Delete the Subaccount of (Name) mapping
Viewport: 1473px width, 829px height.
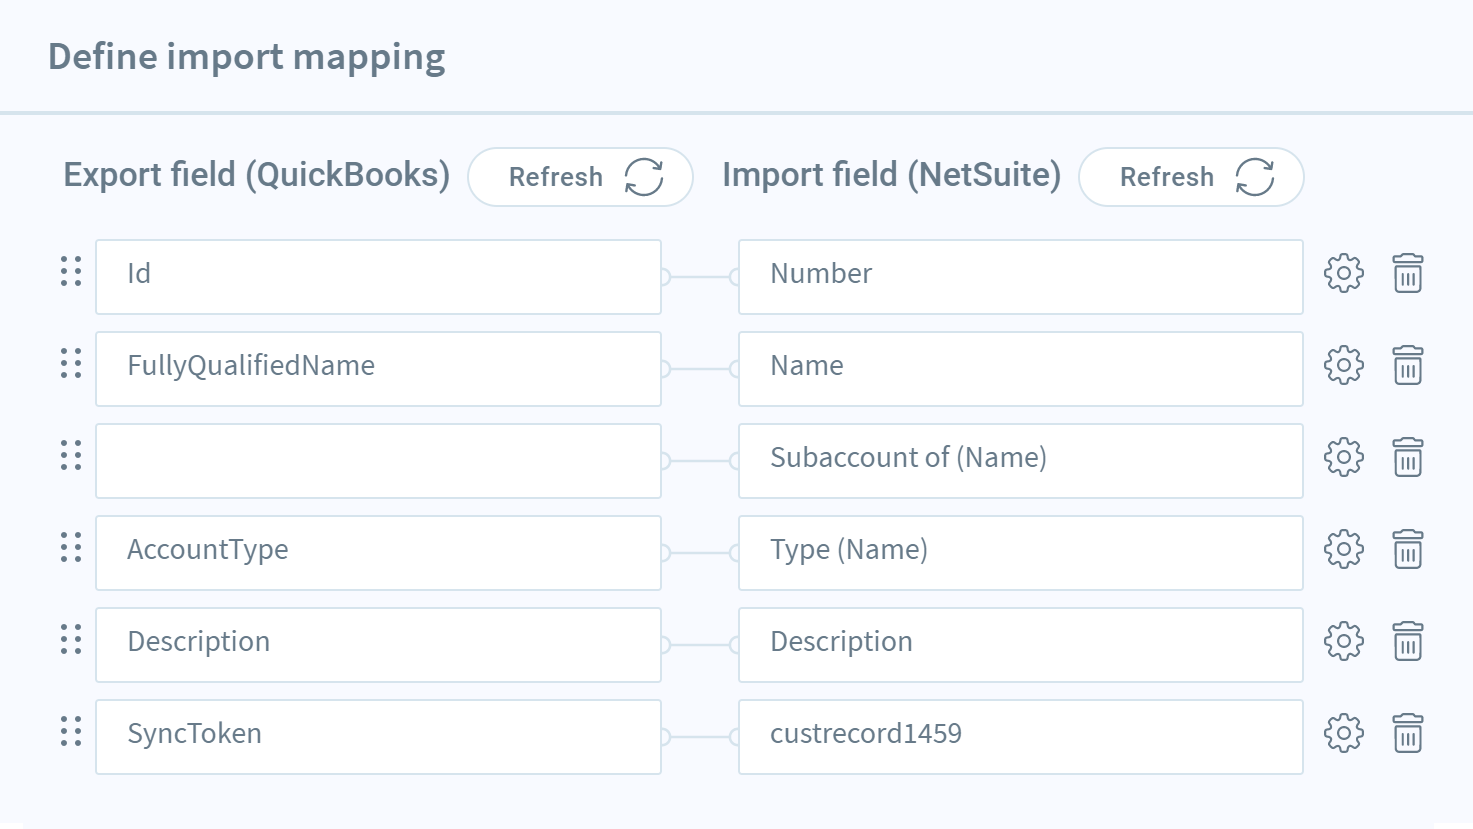[x=1408, y=457]
